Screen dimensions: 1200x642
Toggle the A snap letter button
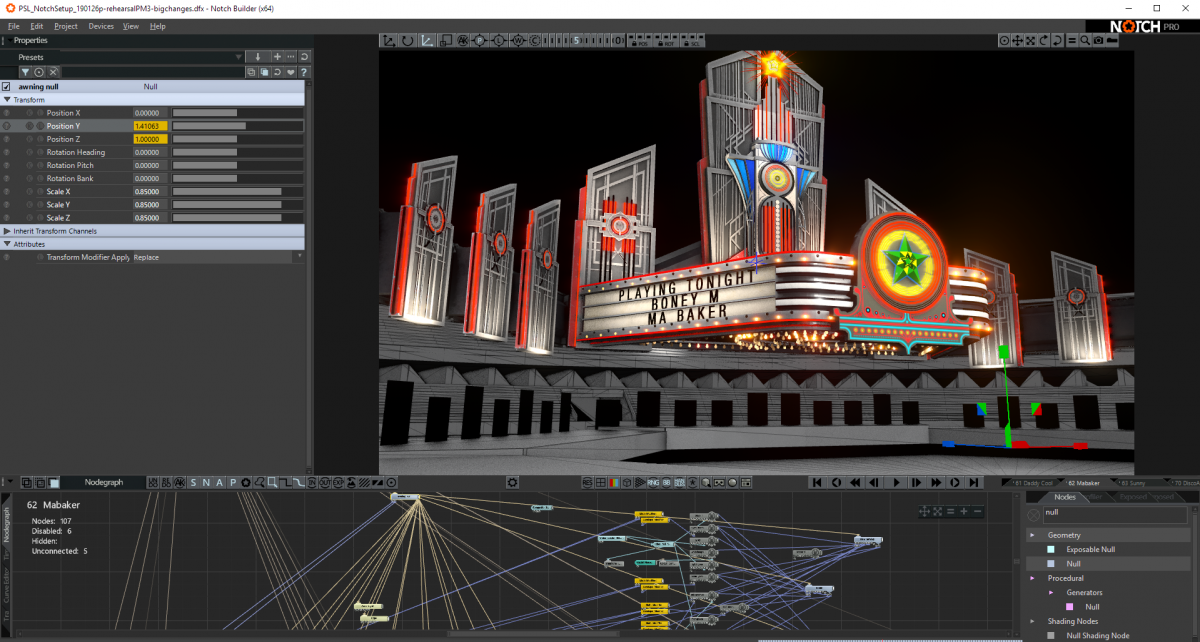tap(219, 482)
